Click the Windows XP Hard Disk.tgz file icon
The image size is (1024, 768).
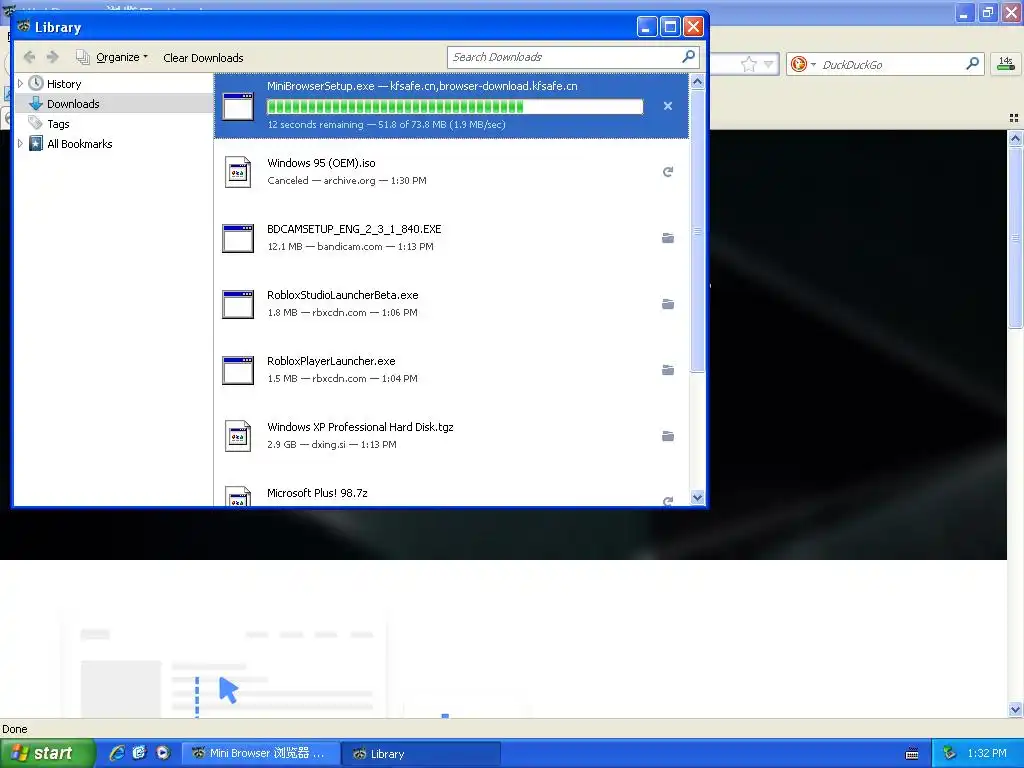[x=238, y=436]
